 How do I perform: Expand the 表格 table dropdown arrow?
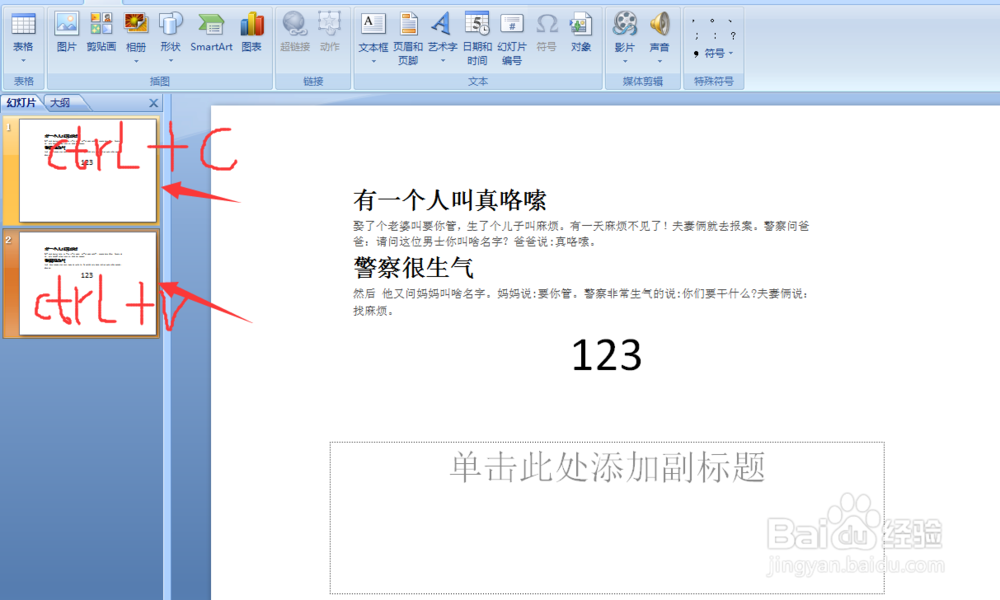(24, 61)
